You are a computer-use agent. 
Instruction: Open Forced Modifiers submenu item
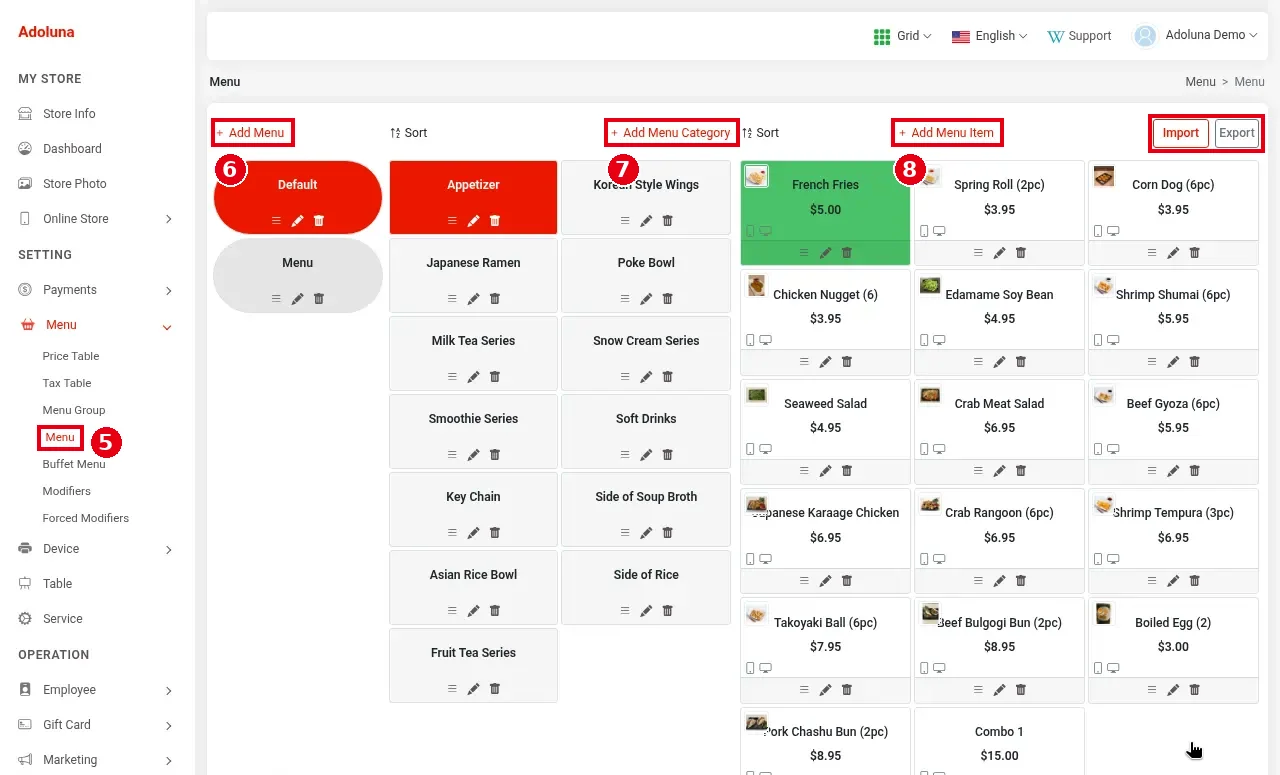pos(86,518)
